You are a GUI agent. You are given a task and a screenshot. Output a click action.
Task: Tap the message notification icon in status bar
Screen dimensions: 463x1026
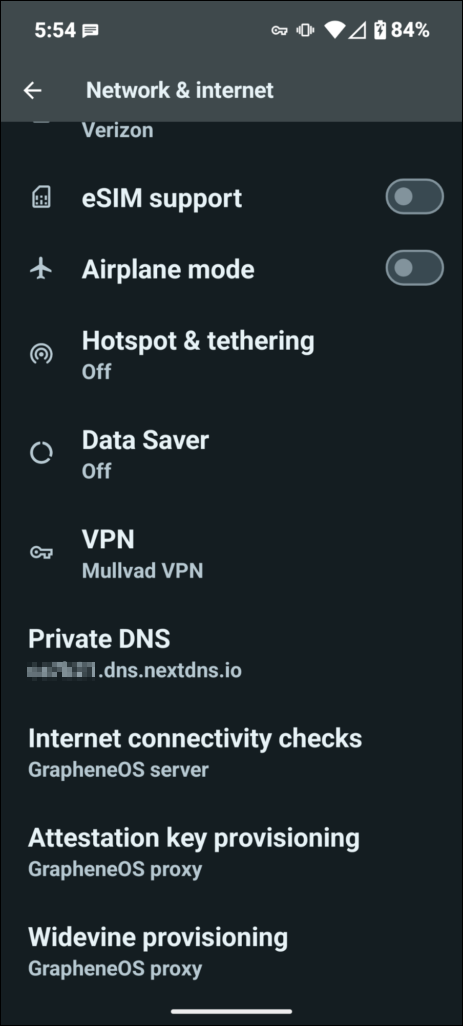click(x=90, y=30)
